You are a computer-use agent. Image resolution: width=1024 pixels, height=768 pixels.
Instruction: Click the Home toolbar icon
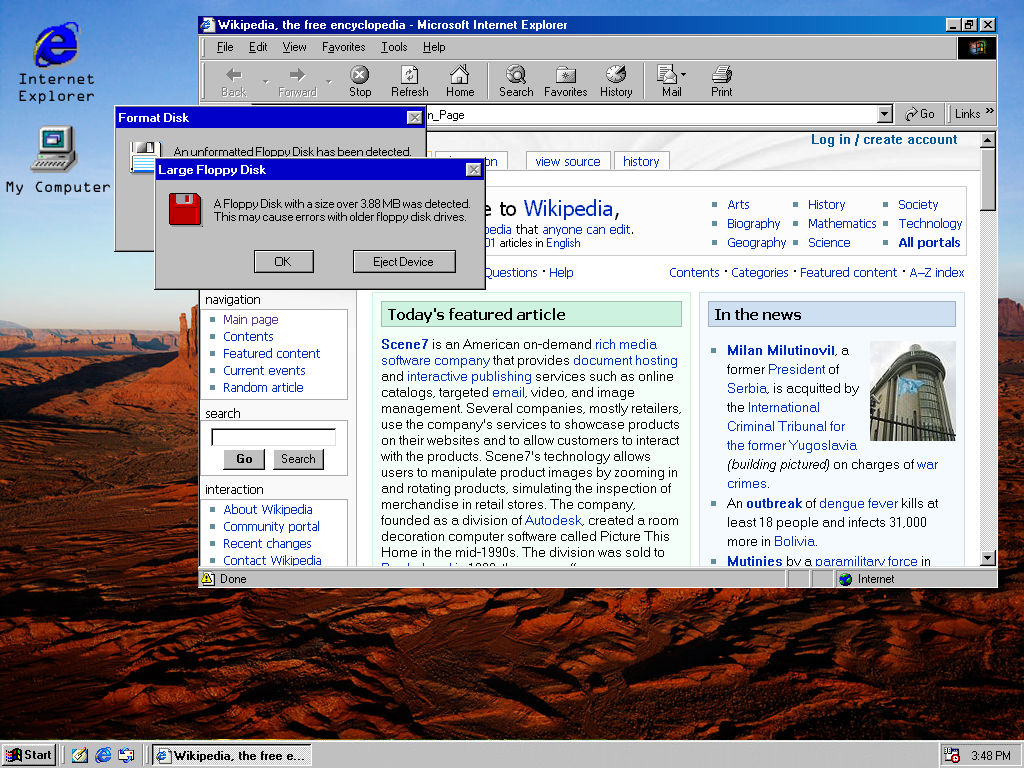tap(459, 81)
